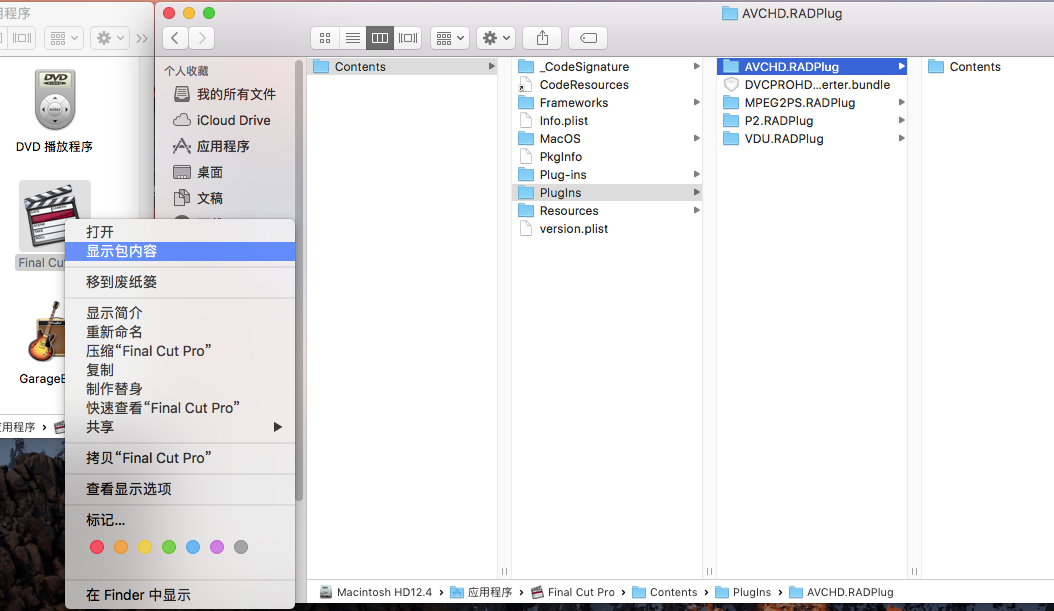This screenshot has height=611, width=1054.
Task: Choose 在 Finder 中显示 from context menu
Action: click(180, 595)
